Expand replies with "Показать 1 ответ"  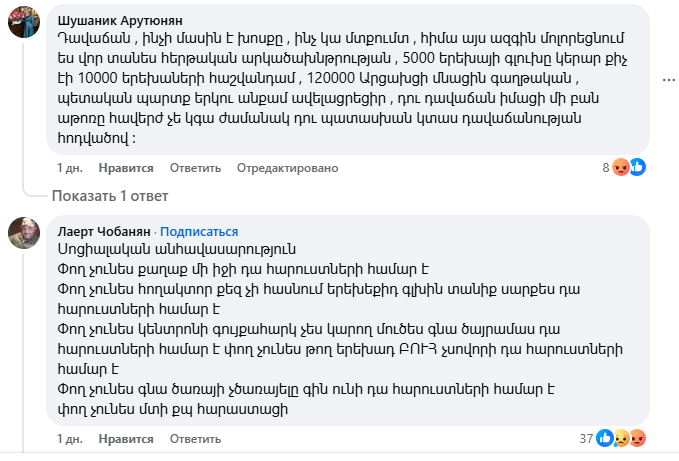tap(110, 195)
